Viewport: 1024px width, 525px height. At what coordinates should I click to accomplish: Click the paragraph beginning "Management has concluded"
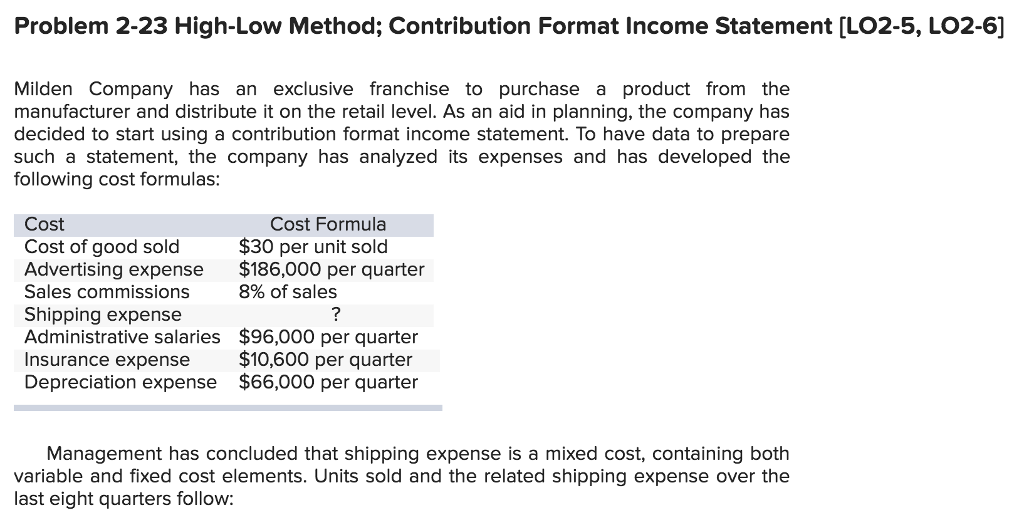(402, 476)
